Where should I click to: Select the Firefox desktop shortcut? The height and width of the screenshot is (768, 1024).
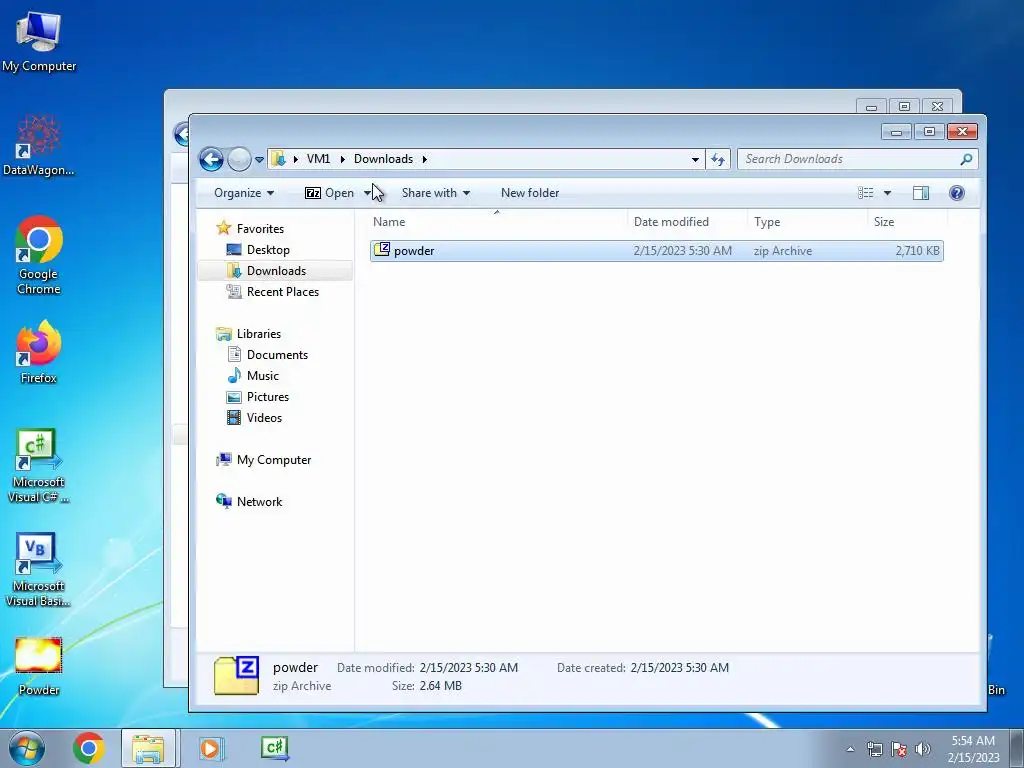coord(39,351)
